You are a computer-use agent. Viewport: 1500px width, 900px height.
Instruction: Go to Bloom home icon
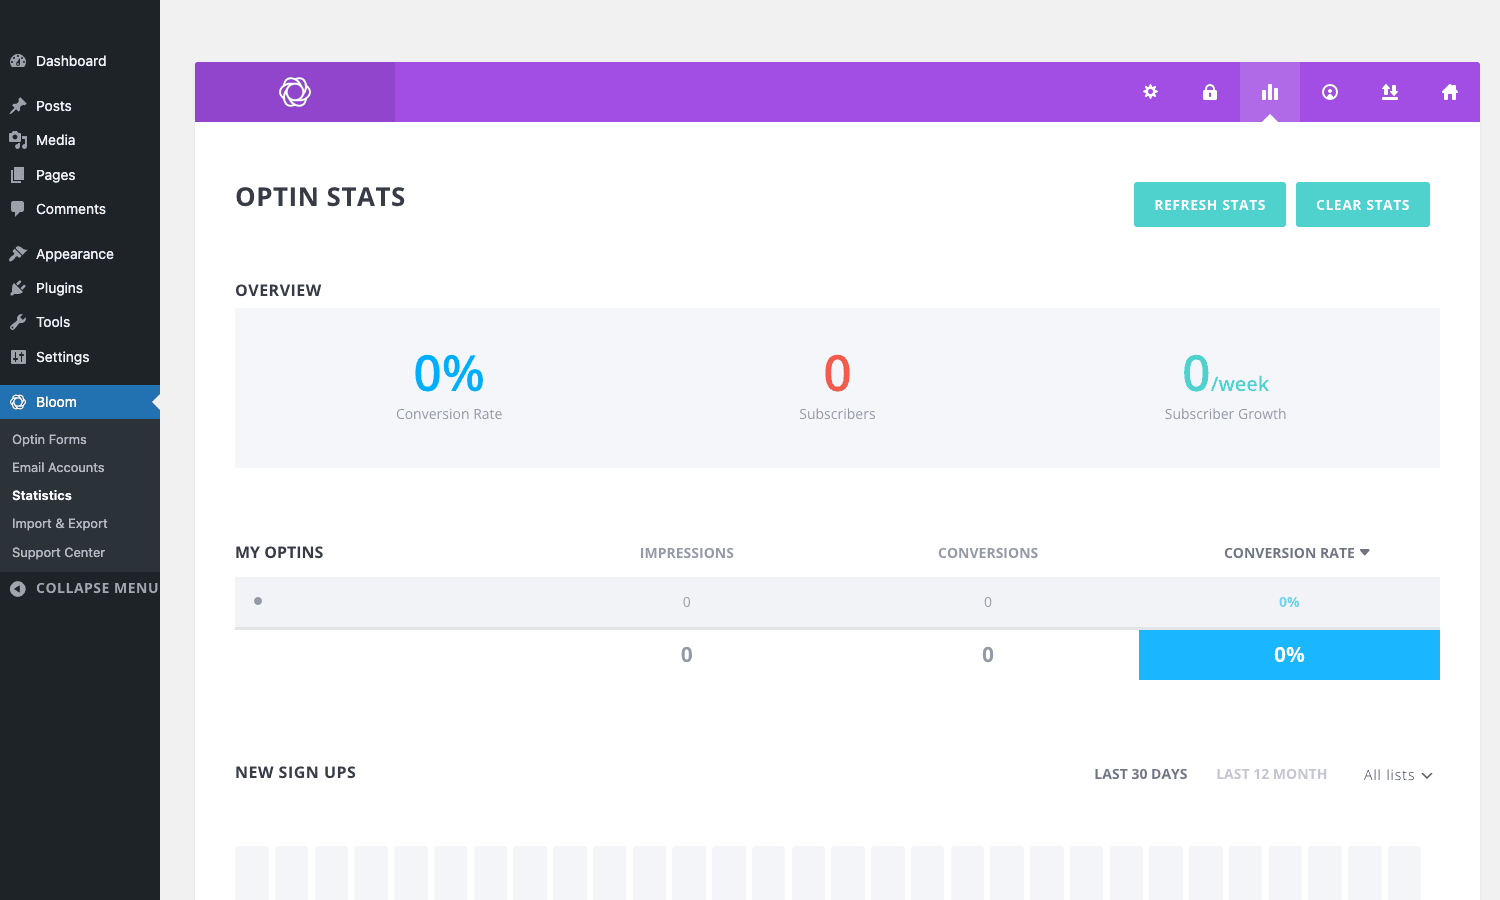click(x=1450, y=92)
